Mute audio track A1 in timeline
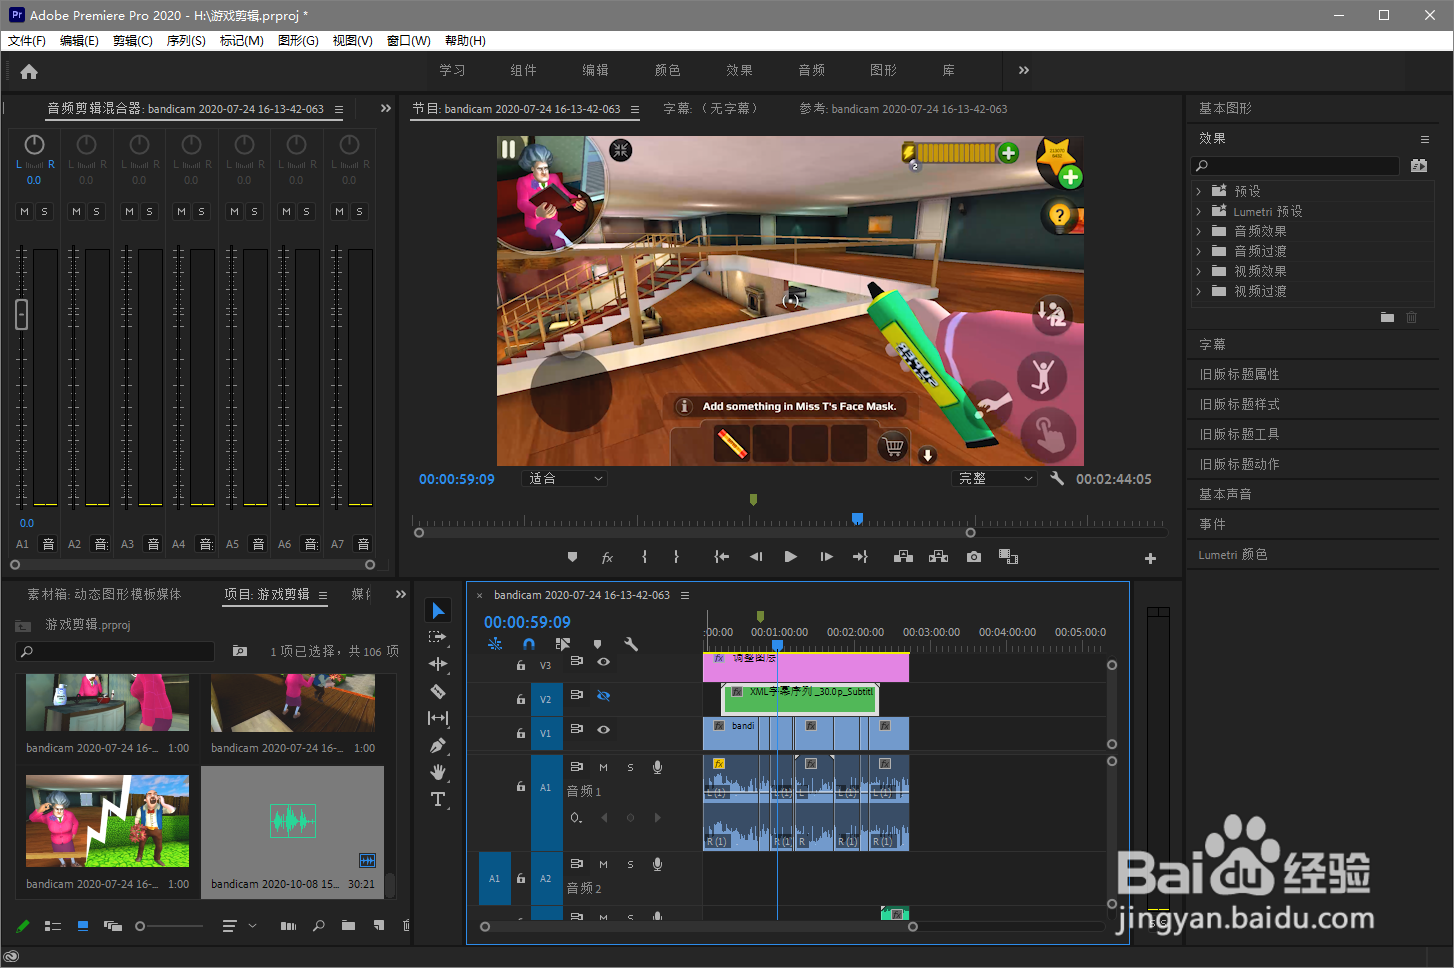Image resolution: width=1454 pixels, height=968 pixels. pos(603,767)
